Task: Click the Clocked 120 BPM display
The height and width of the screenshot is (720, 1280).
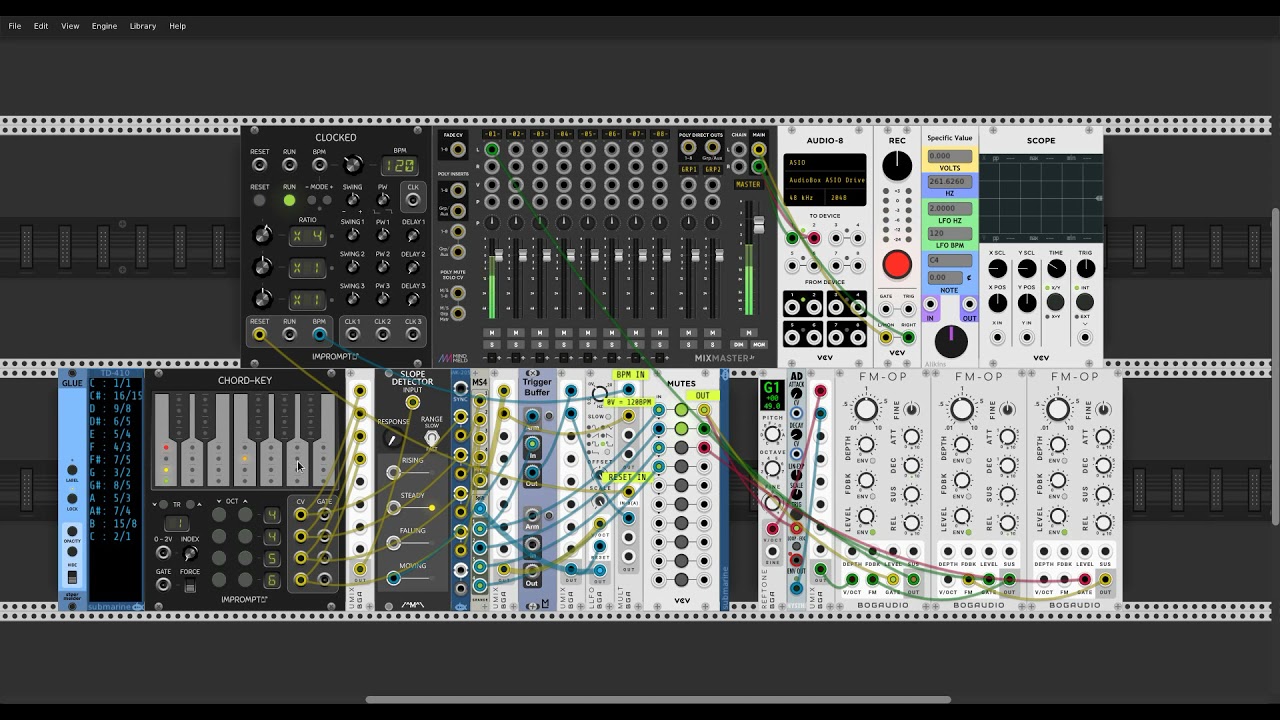Action: click(398, 166)
